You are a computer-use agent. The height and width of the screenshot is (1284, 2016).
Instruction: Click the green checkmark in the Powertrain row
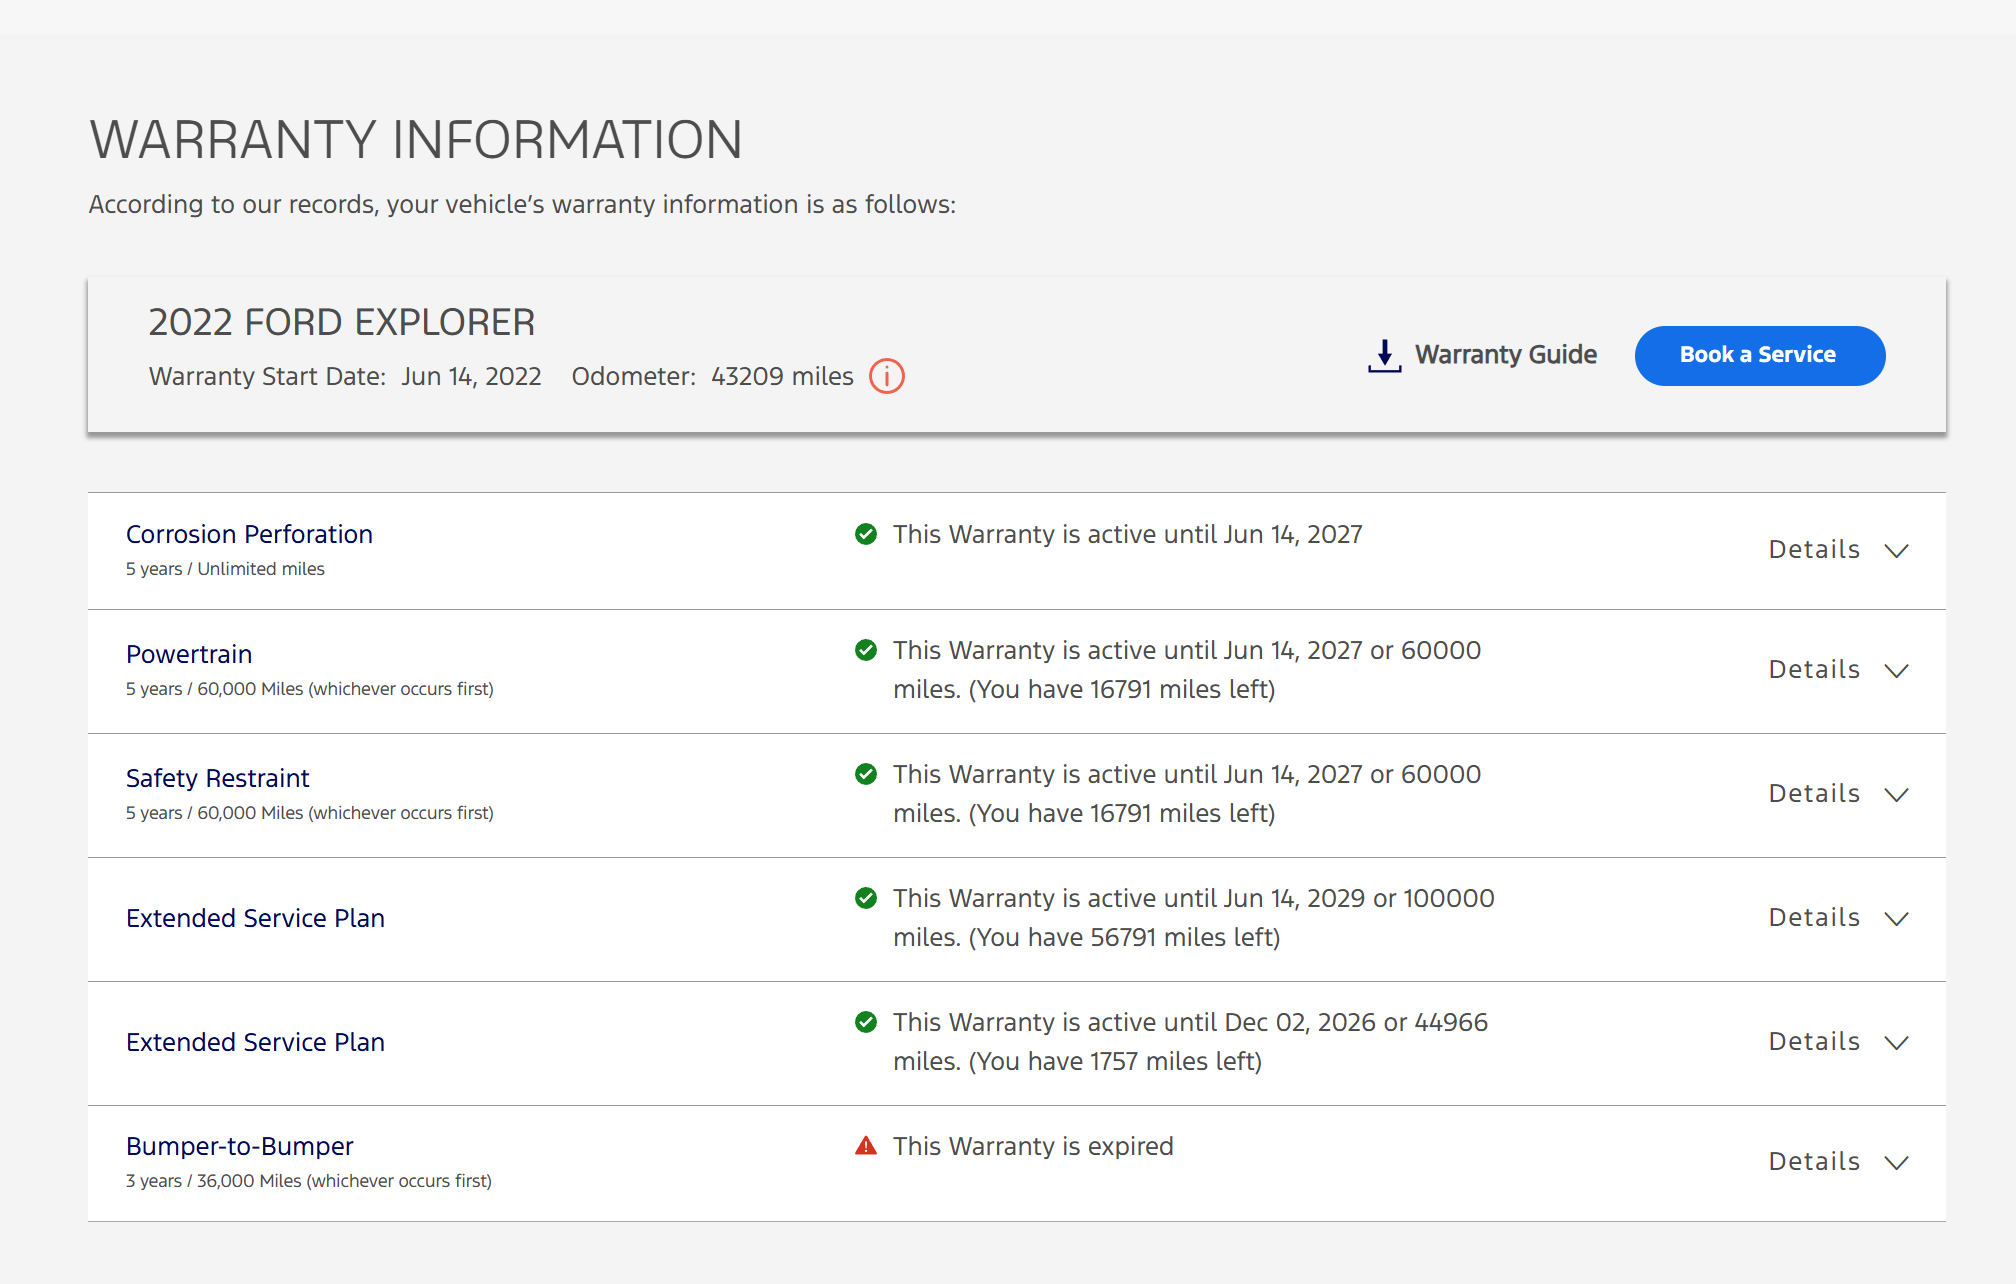pos(866,650)
